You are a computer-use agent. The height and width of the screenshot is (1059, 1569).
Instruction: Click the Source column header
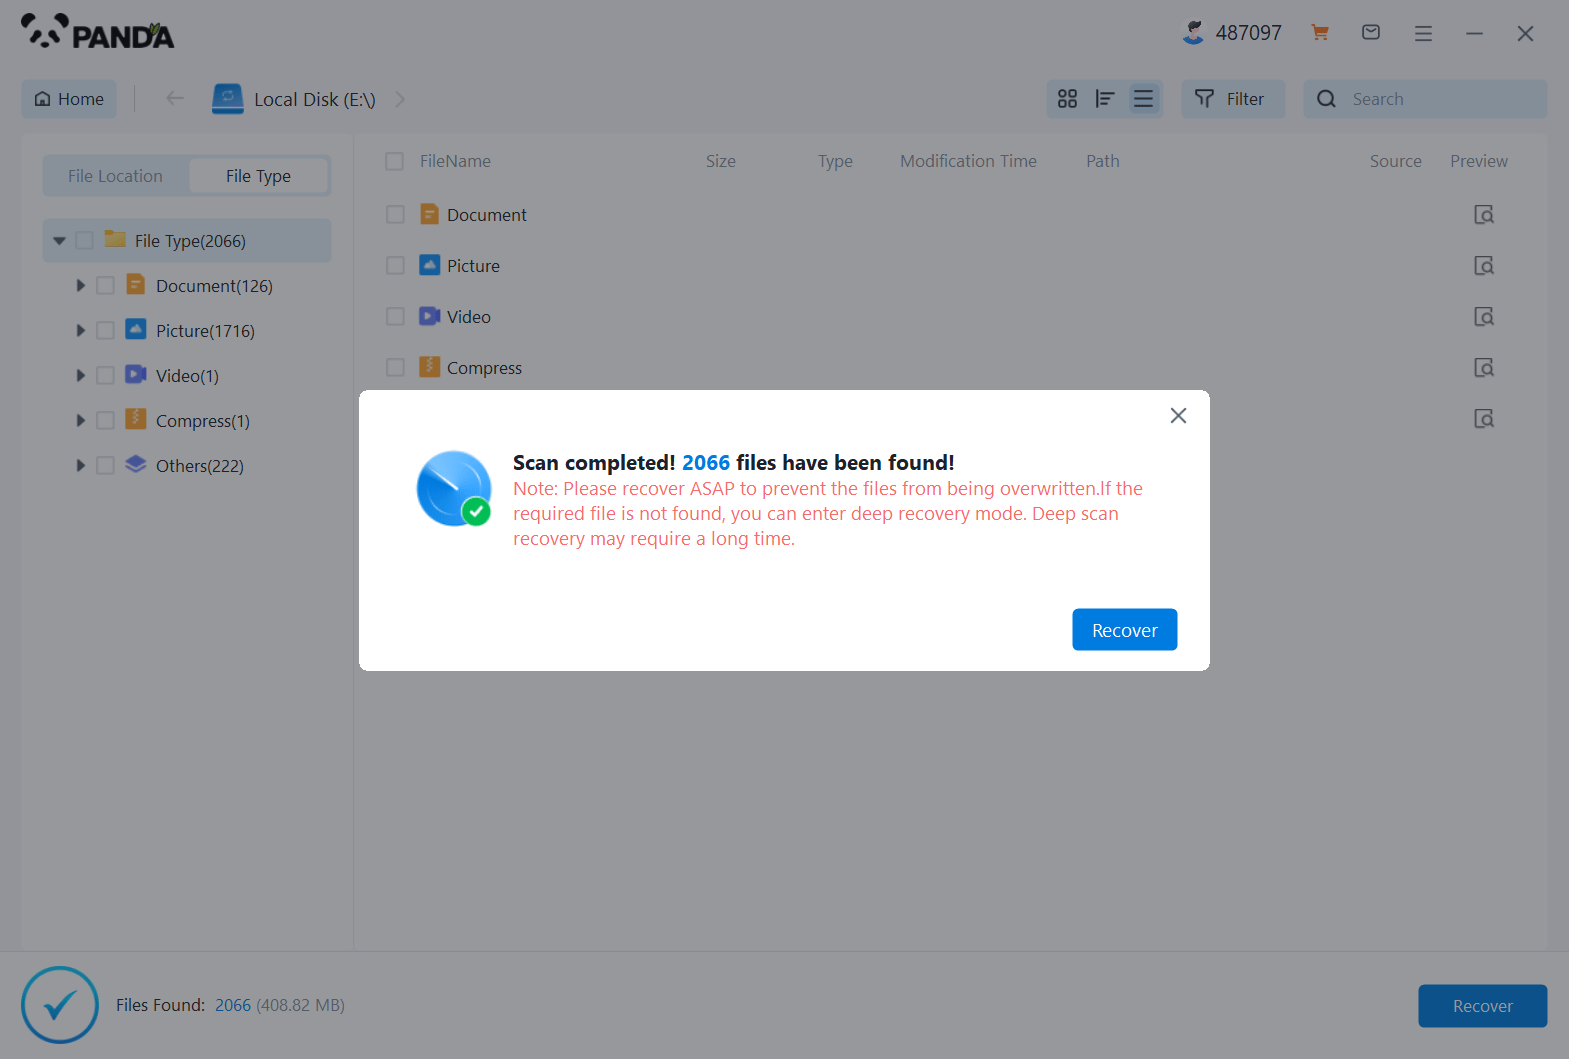[x=1395, y=161]
